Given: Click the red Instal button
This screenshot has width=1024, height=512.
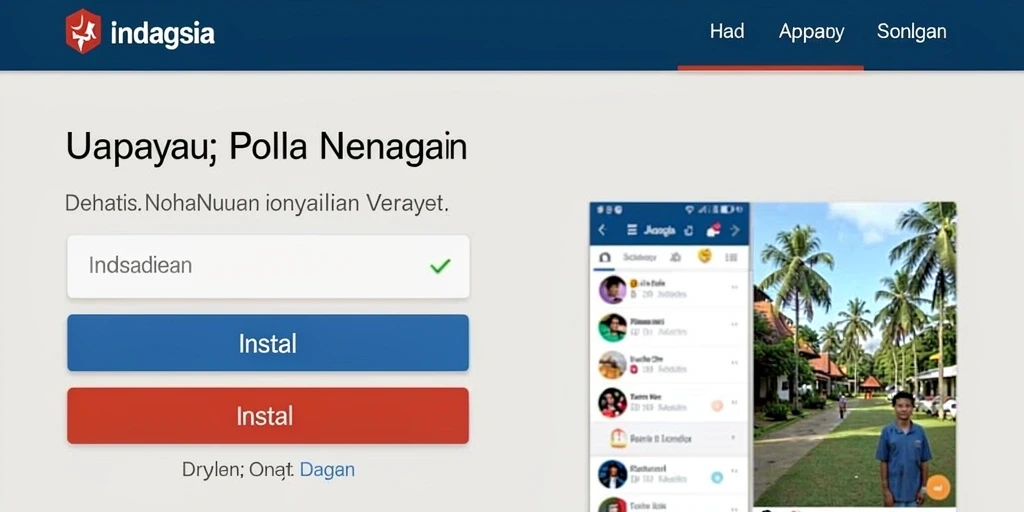Looking at the screenshot, I should [x=268, y=416].
